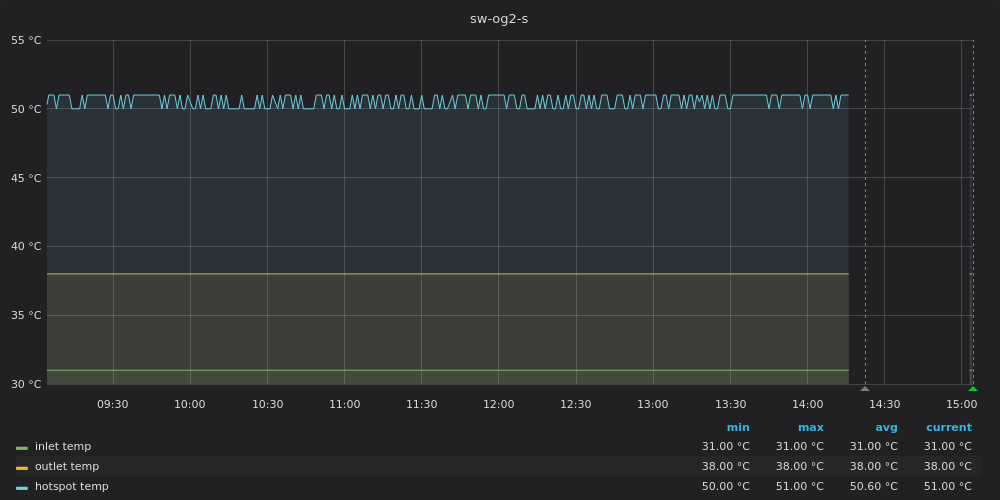Sort legend by the avg column
The width and height of the screenshot is (1000, 500).
[x=886, y=427]
